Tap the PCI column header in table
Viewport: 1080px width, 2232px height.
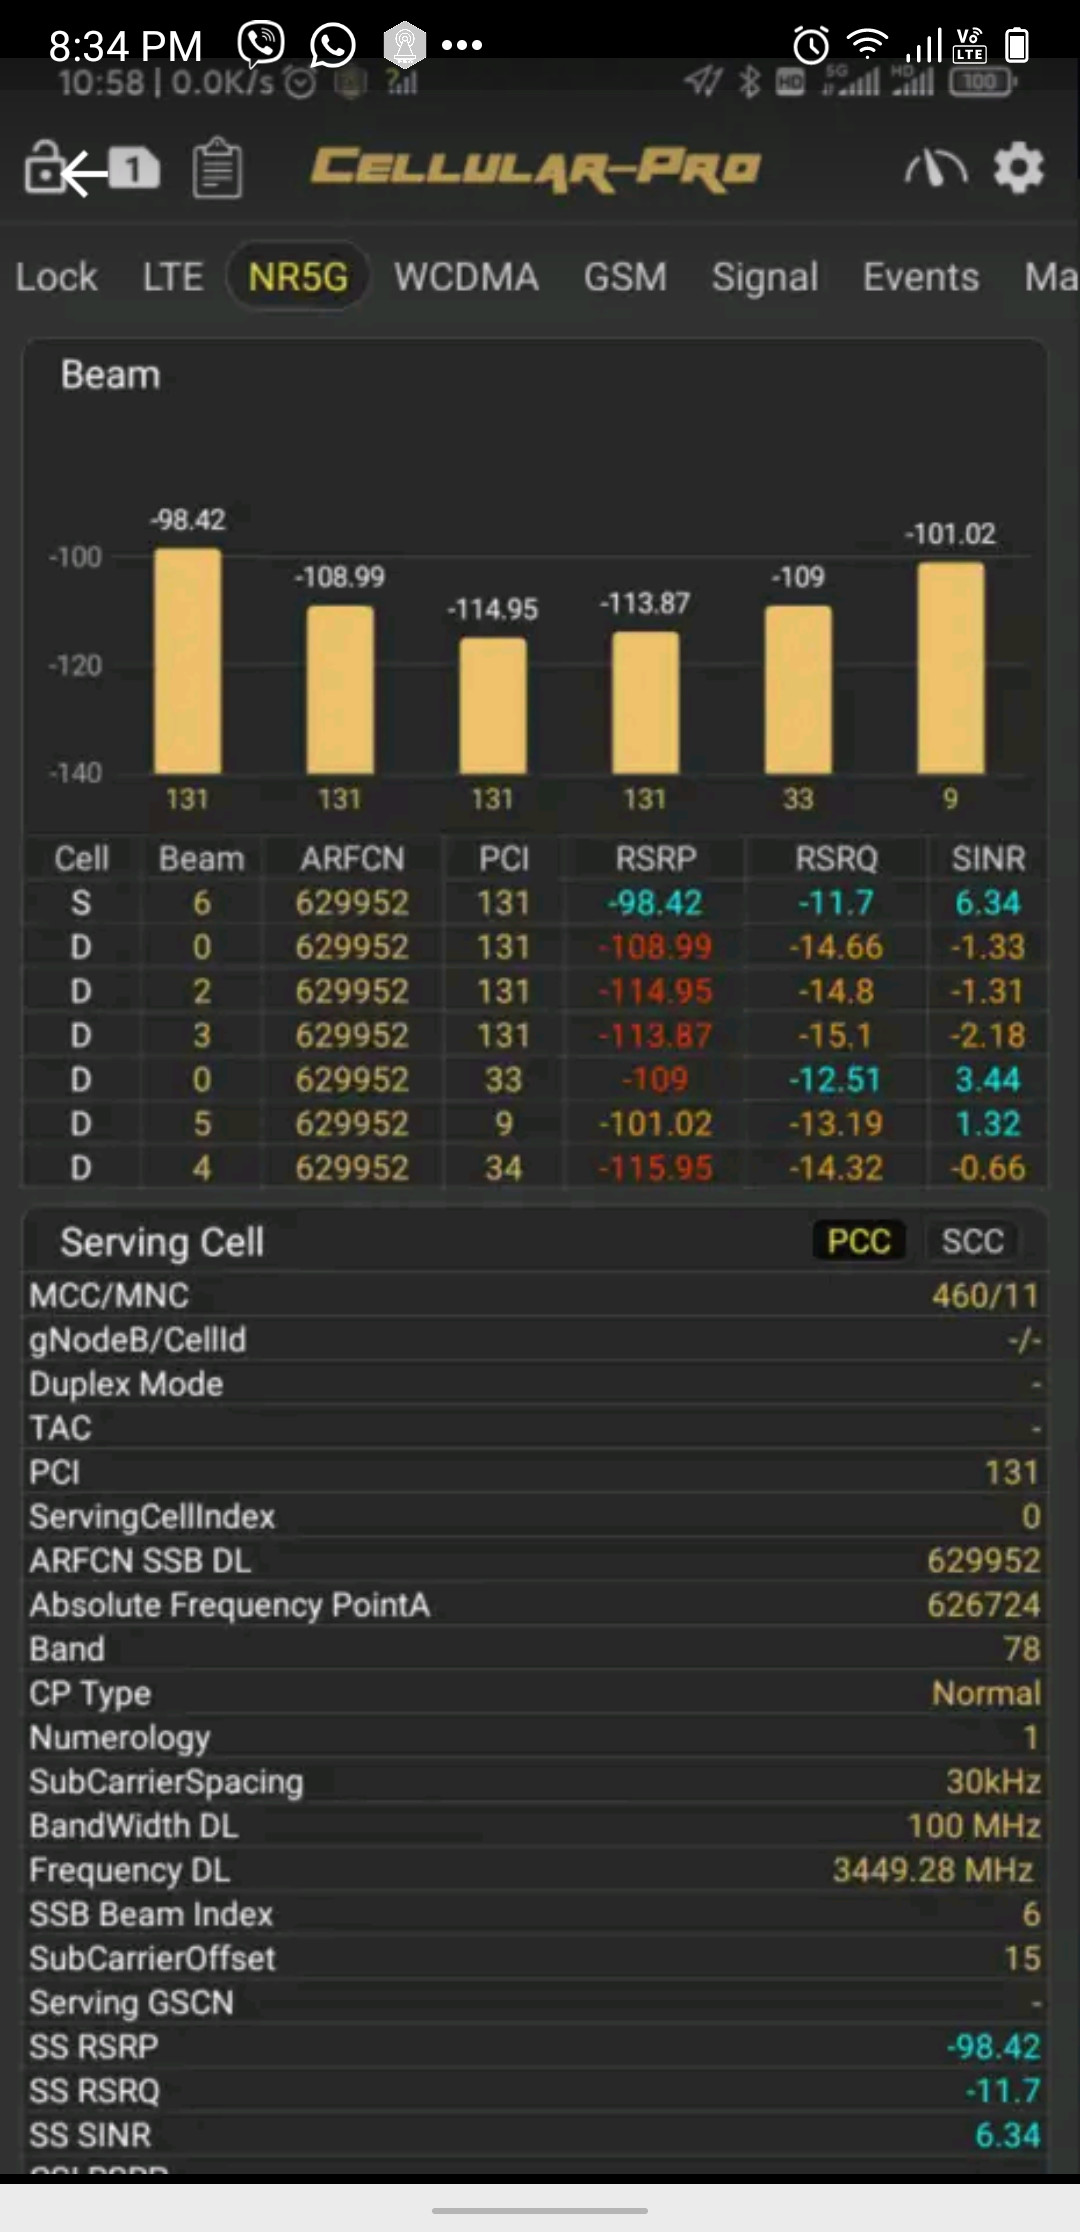pyautogui.click(x=503, y=858)
